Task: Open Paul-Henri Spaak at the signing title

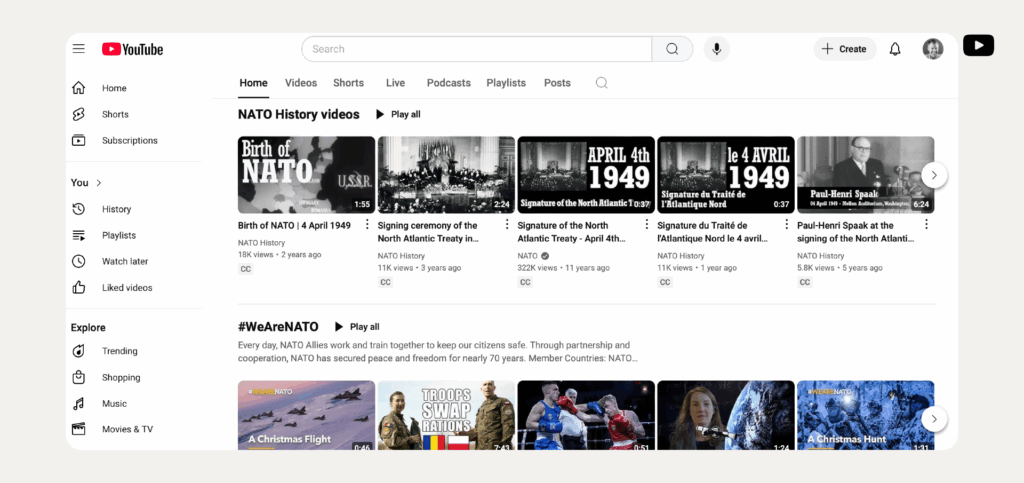Action: tap(854, 232)
